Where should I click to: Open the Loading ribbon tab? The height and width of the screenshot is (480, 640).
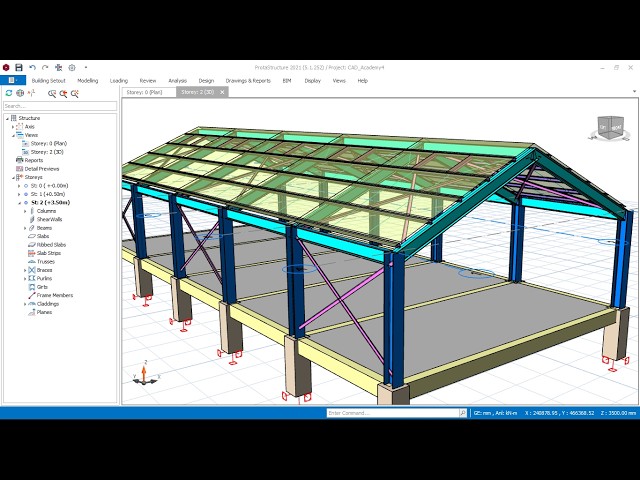(x=119, y=81)
